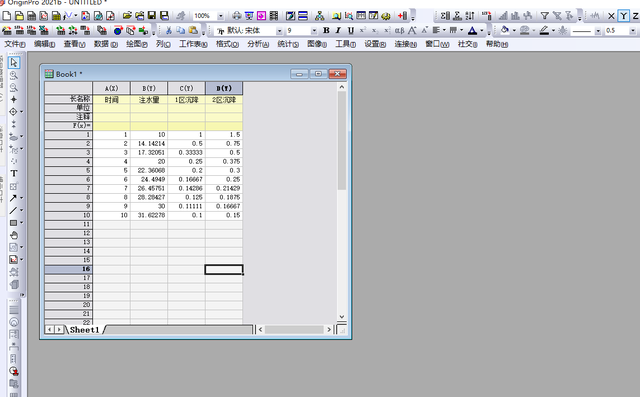
Task: Select column header A(X)
Action: [x=111, y=88]
